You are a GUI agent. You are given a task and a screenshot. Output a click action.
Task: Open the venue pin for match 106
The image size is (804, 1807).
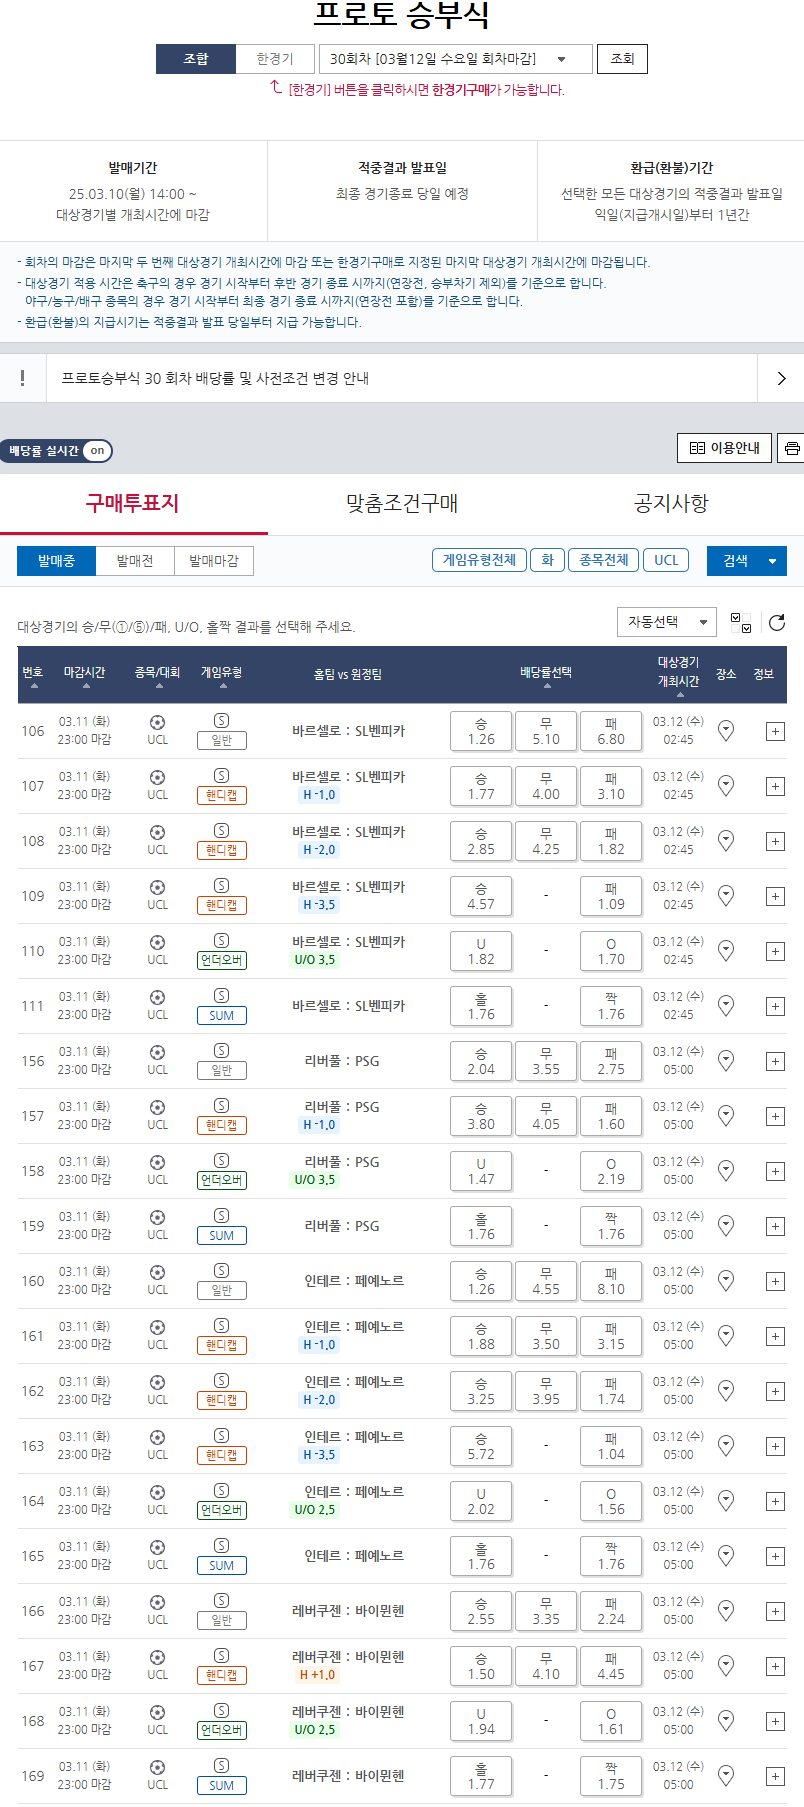click(726, 731)
